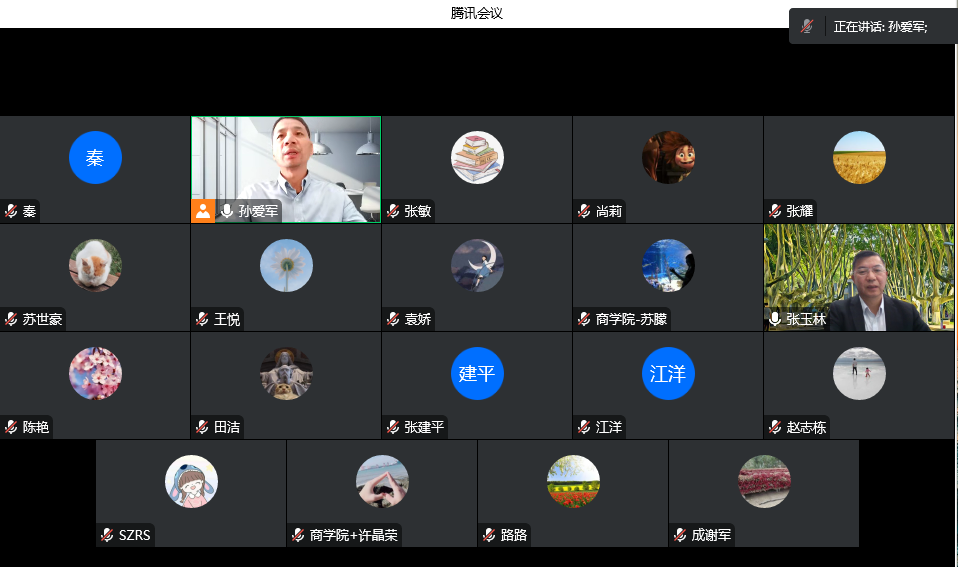Click the 正在讲话 speaking status banner
The width and height of the screenshot is (958, 567).
880,27
